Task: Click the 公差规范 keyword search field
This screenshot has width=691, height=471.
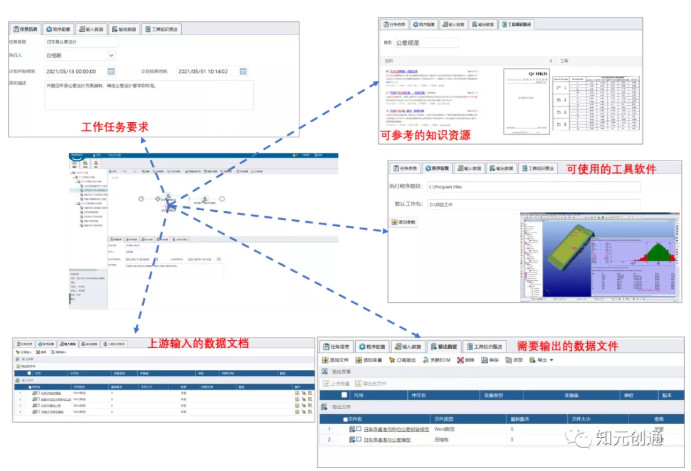Action: click(426, 43)
